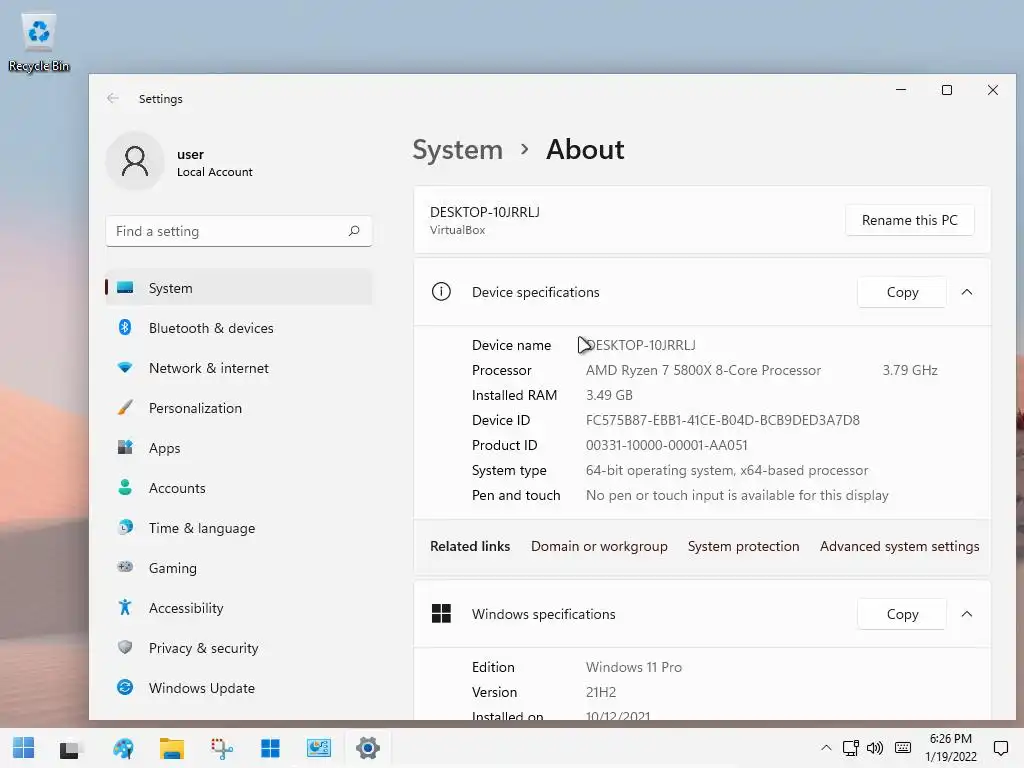Click the Installed RAM value 3.49 GB
Viewport: 1024px width, 768px height.
point(609,395)
